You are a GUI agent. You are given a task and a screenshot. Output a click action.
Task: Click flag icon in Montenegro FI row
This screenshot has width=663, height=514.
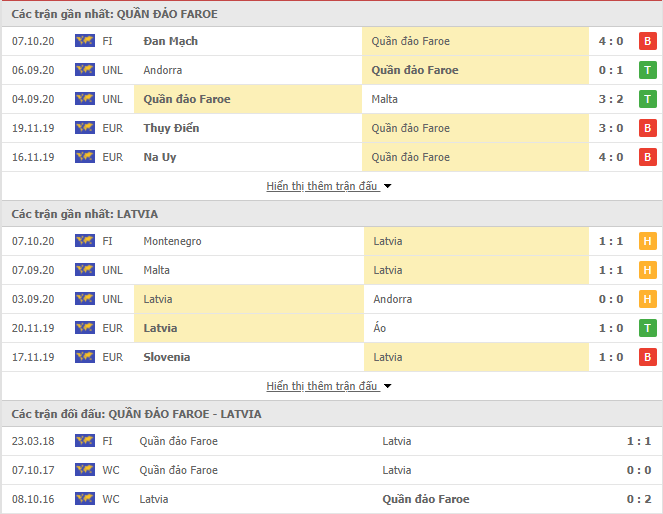pos(85,241)
